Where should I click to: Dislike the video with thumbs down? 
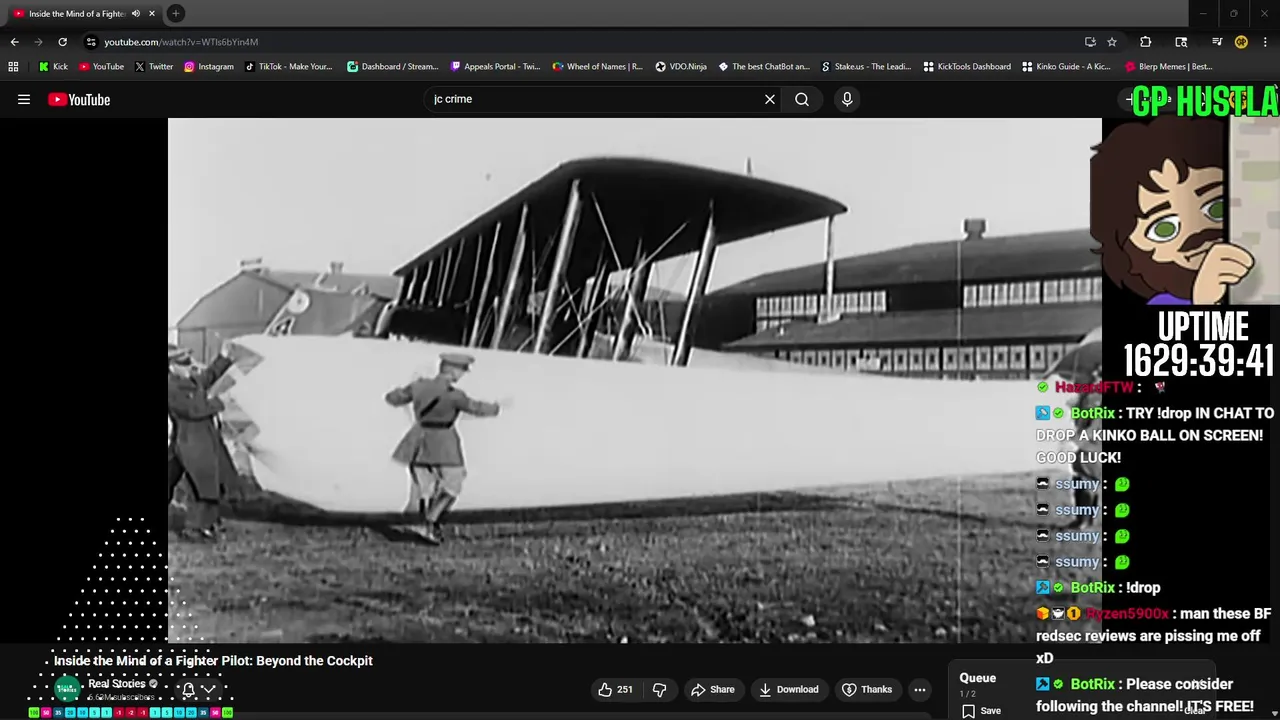659,689
